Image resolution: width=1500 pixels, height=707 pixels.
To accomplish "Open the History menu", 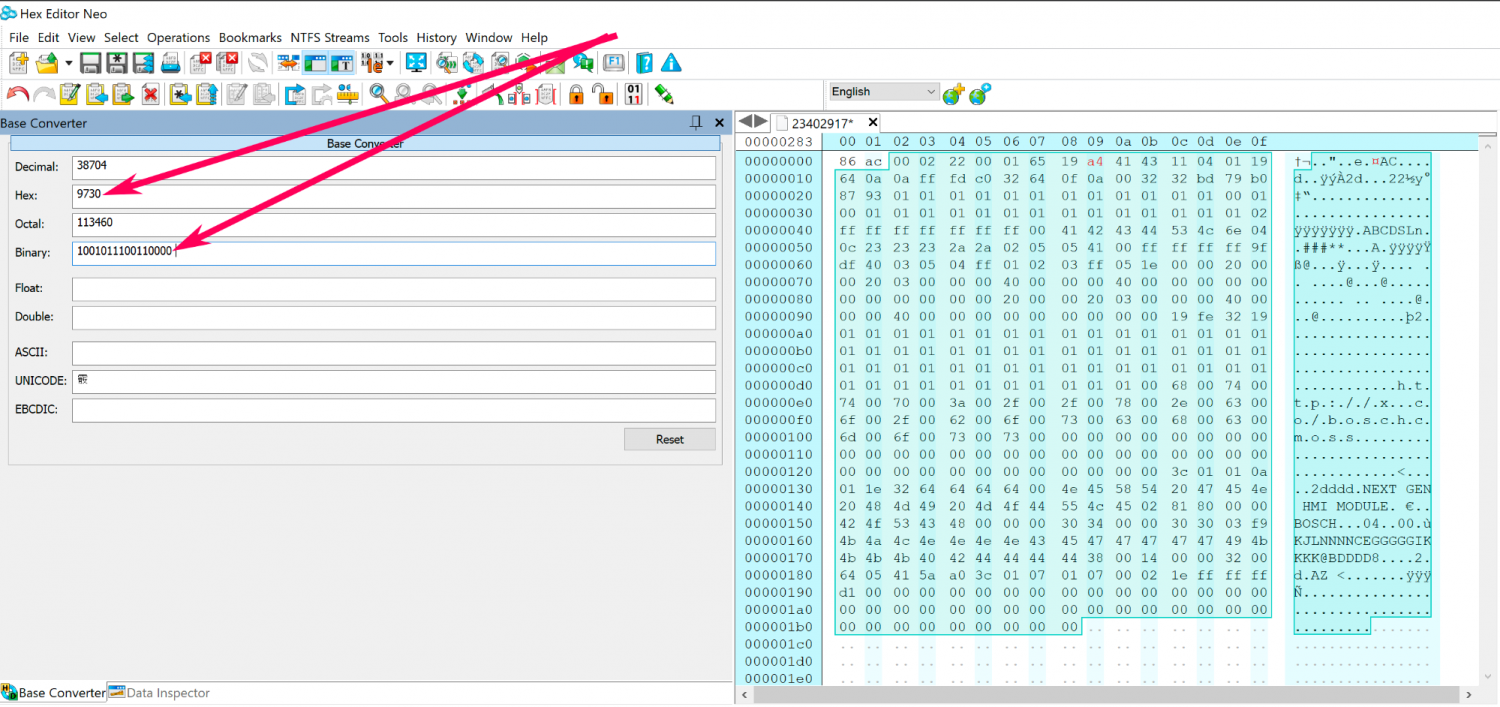I will (437, 37).
